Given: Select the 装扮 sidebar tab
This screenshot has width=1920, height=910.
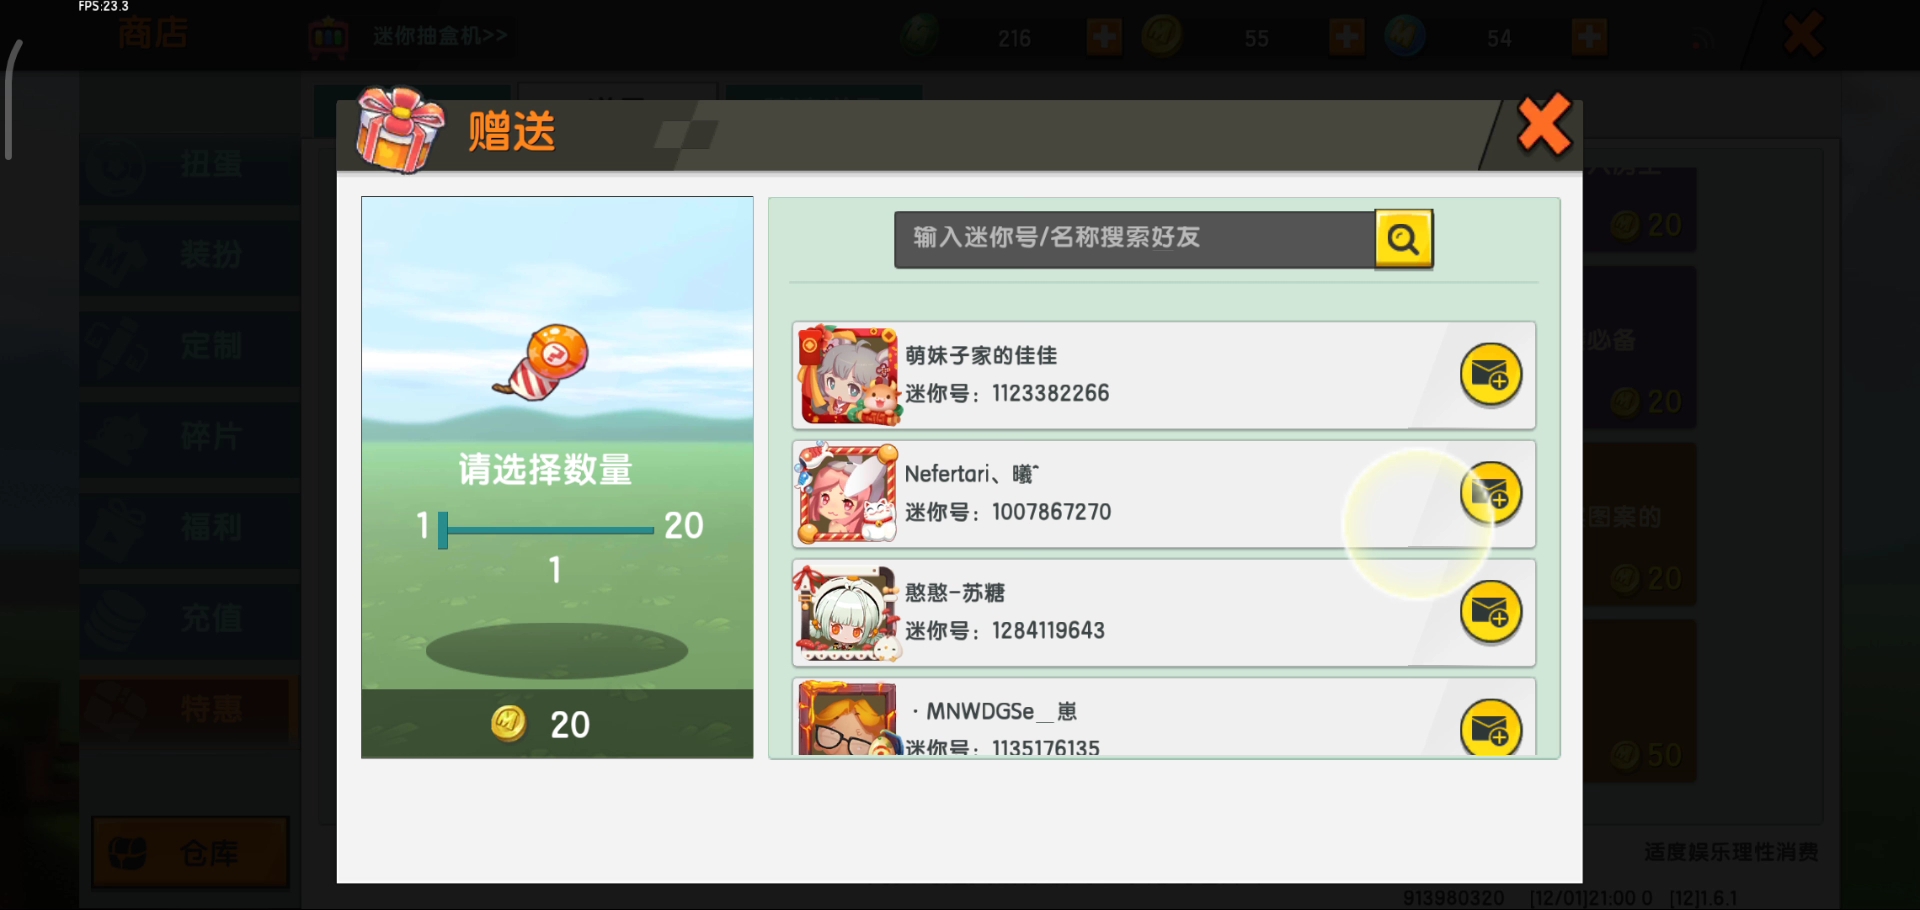Looking at the screenshot, I should point(190,255).
